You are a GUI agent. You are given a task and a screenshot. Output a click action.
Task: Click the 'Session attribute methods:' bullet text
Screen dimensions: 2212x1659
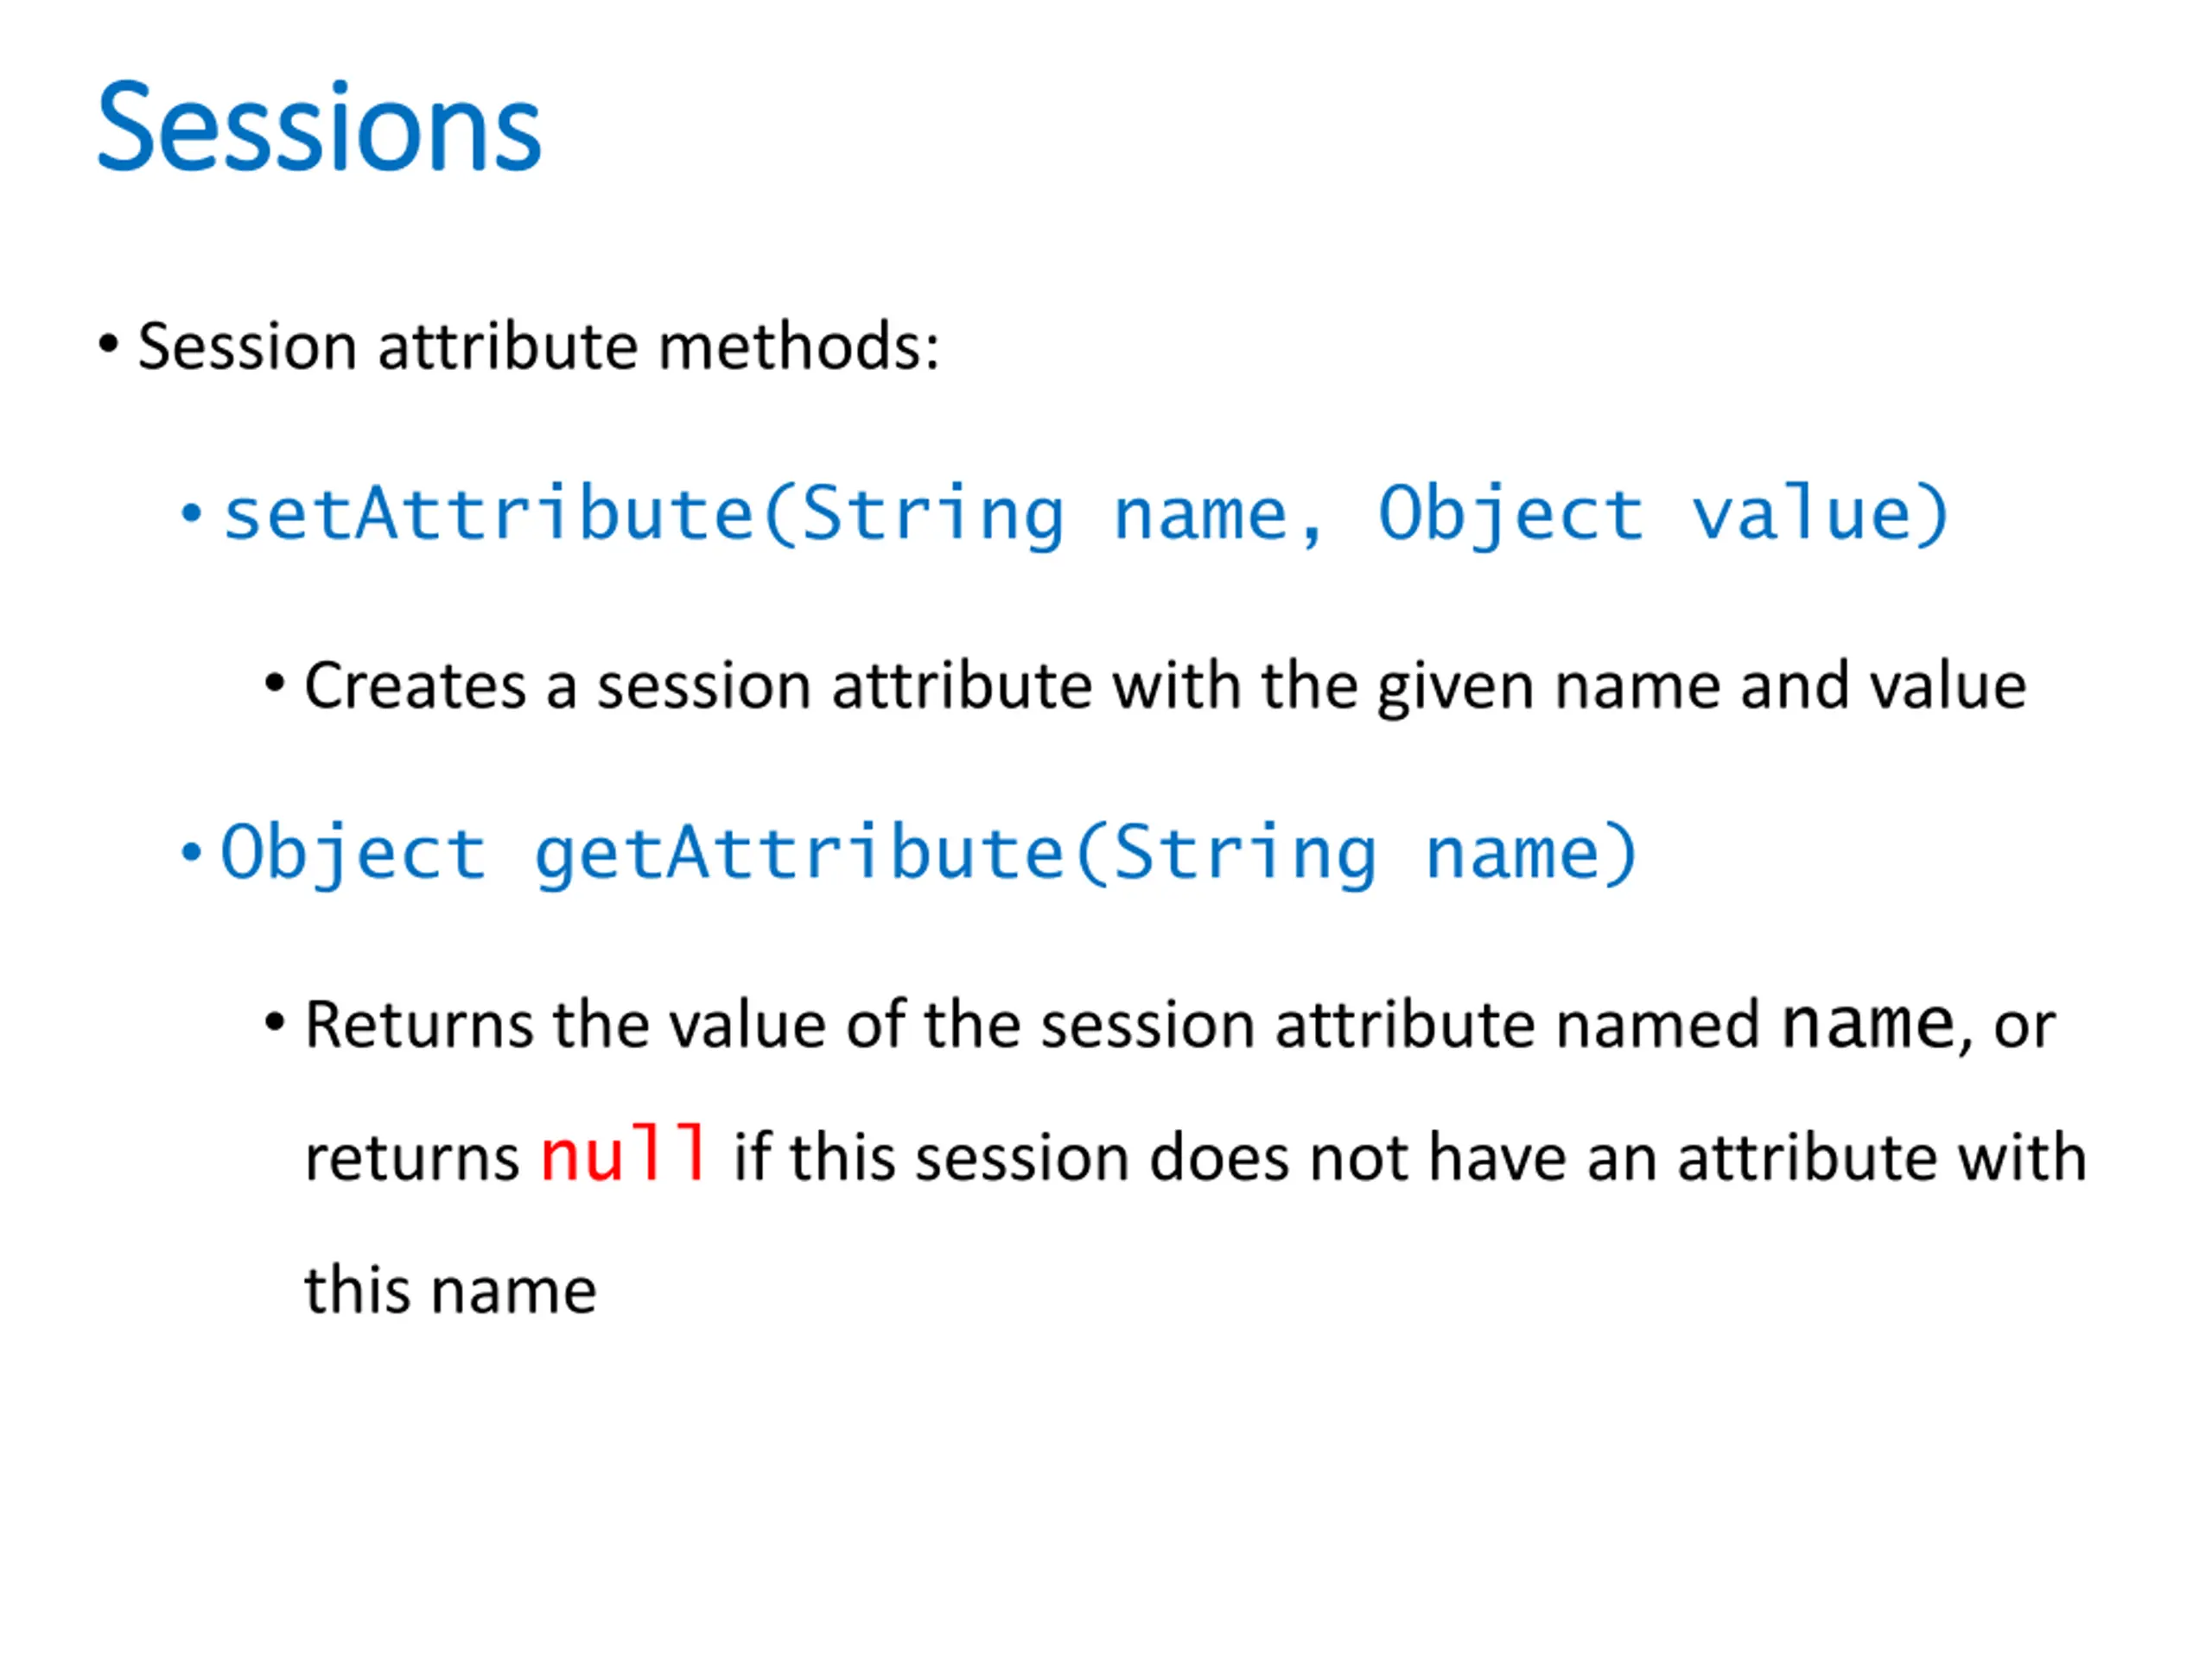(538, 346)
